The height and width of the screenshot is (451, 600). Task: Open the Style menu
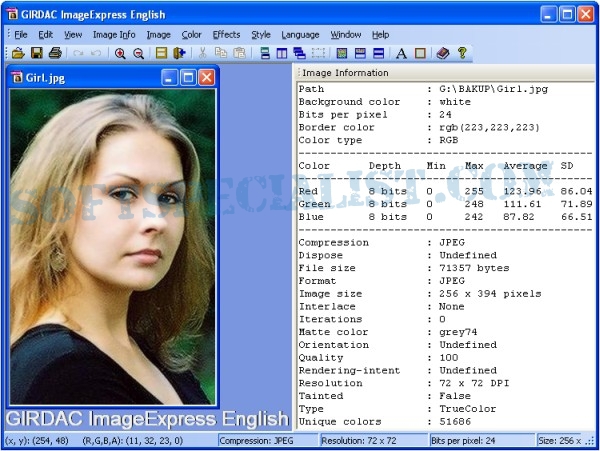click(261, 34)
